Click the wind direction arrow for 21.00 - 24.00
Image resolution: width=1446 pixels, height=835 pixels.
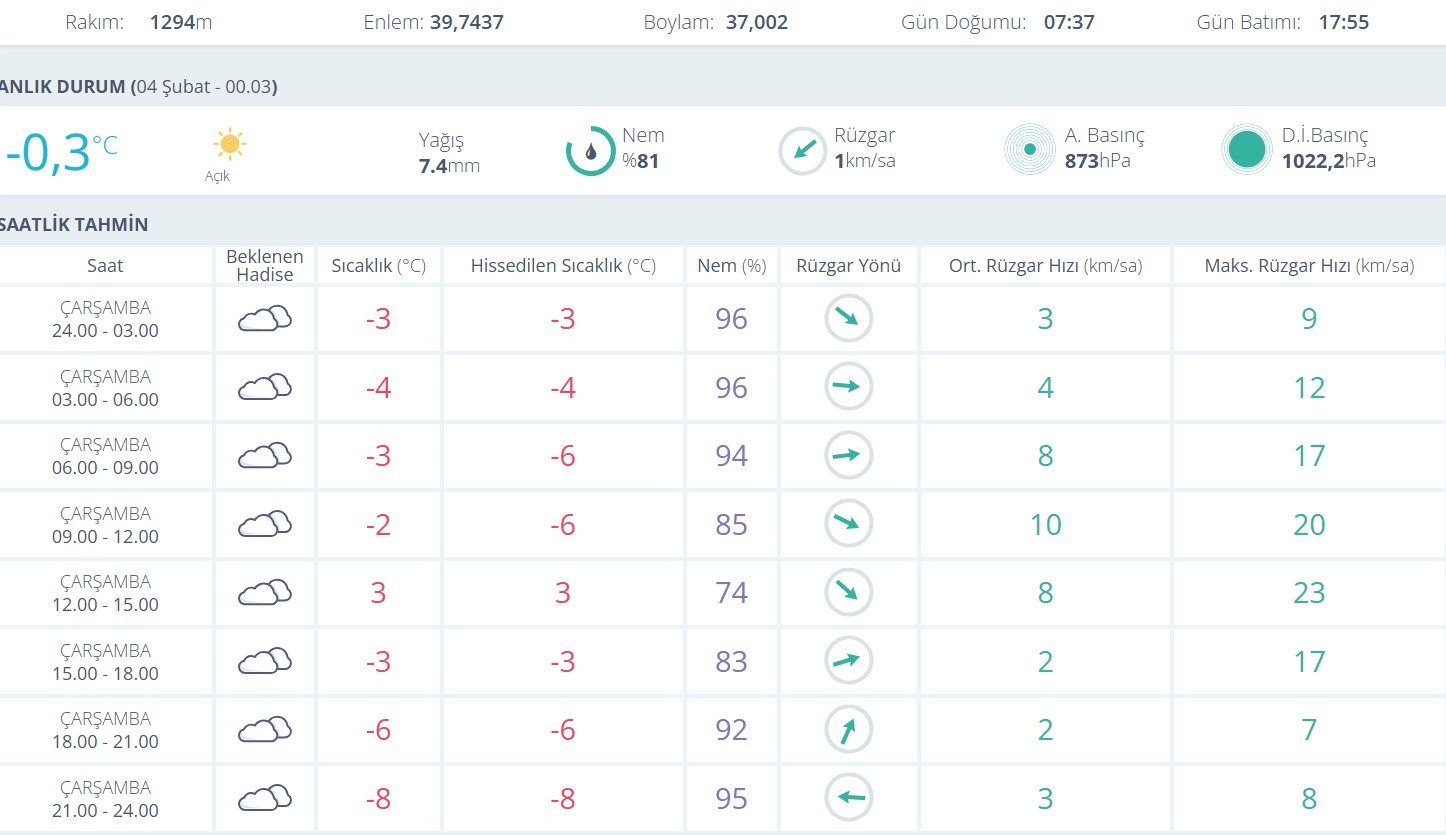coord(848,798)
